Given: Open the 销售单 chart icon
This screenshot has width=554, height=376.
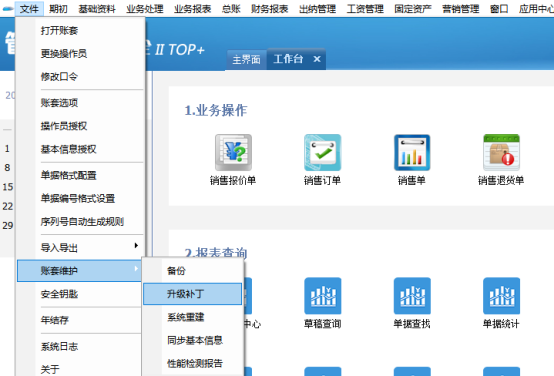Looking at the screenshot, I should click(x=412, y=152).
